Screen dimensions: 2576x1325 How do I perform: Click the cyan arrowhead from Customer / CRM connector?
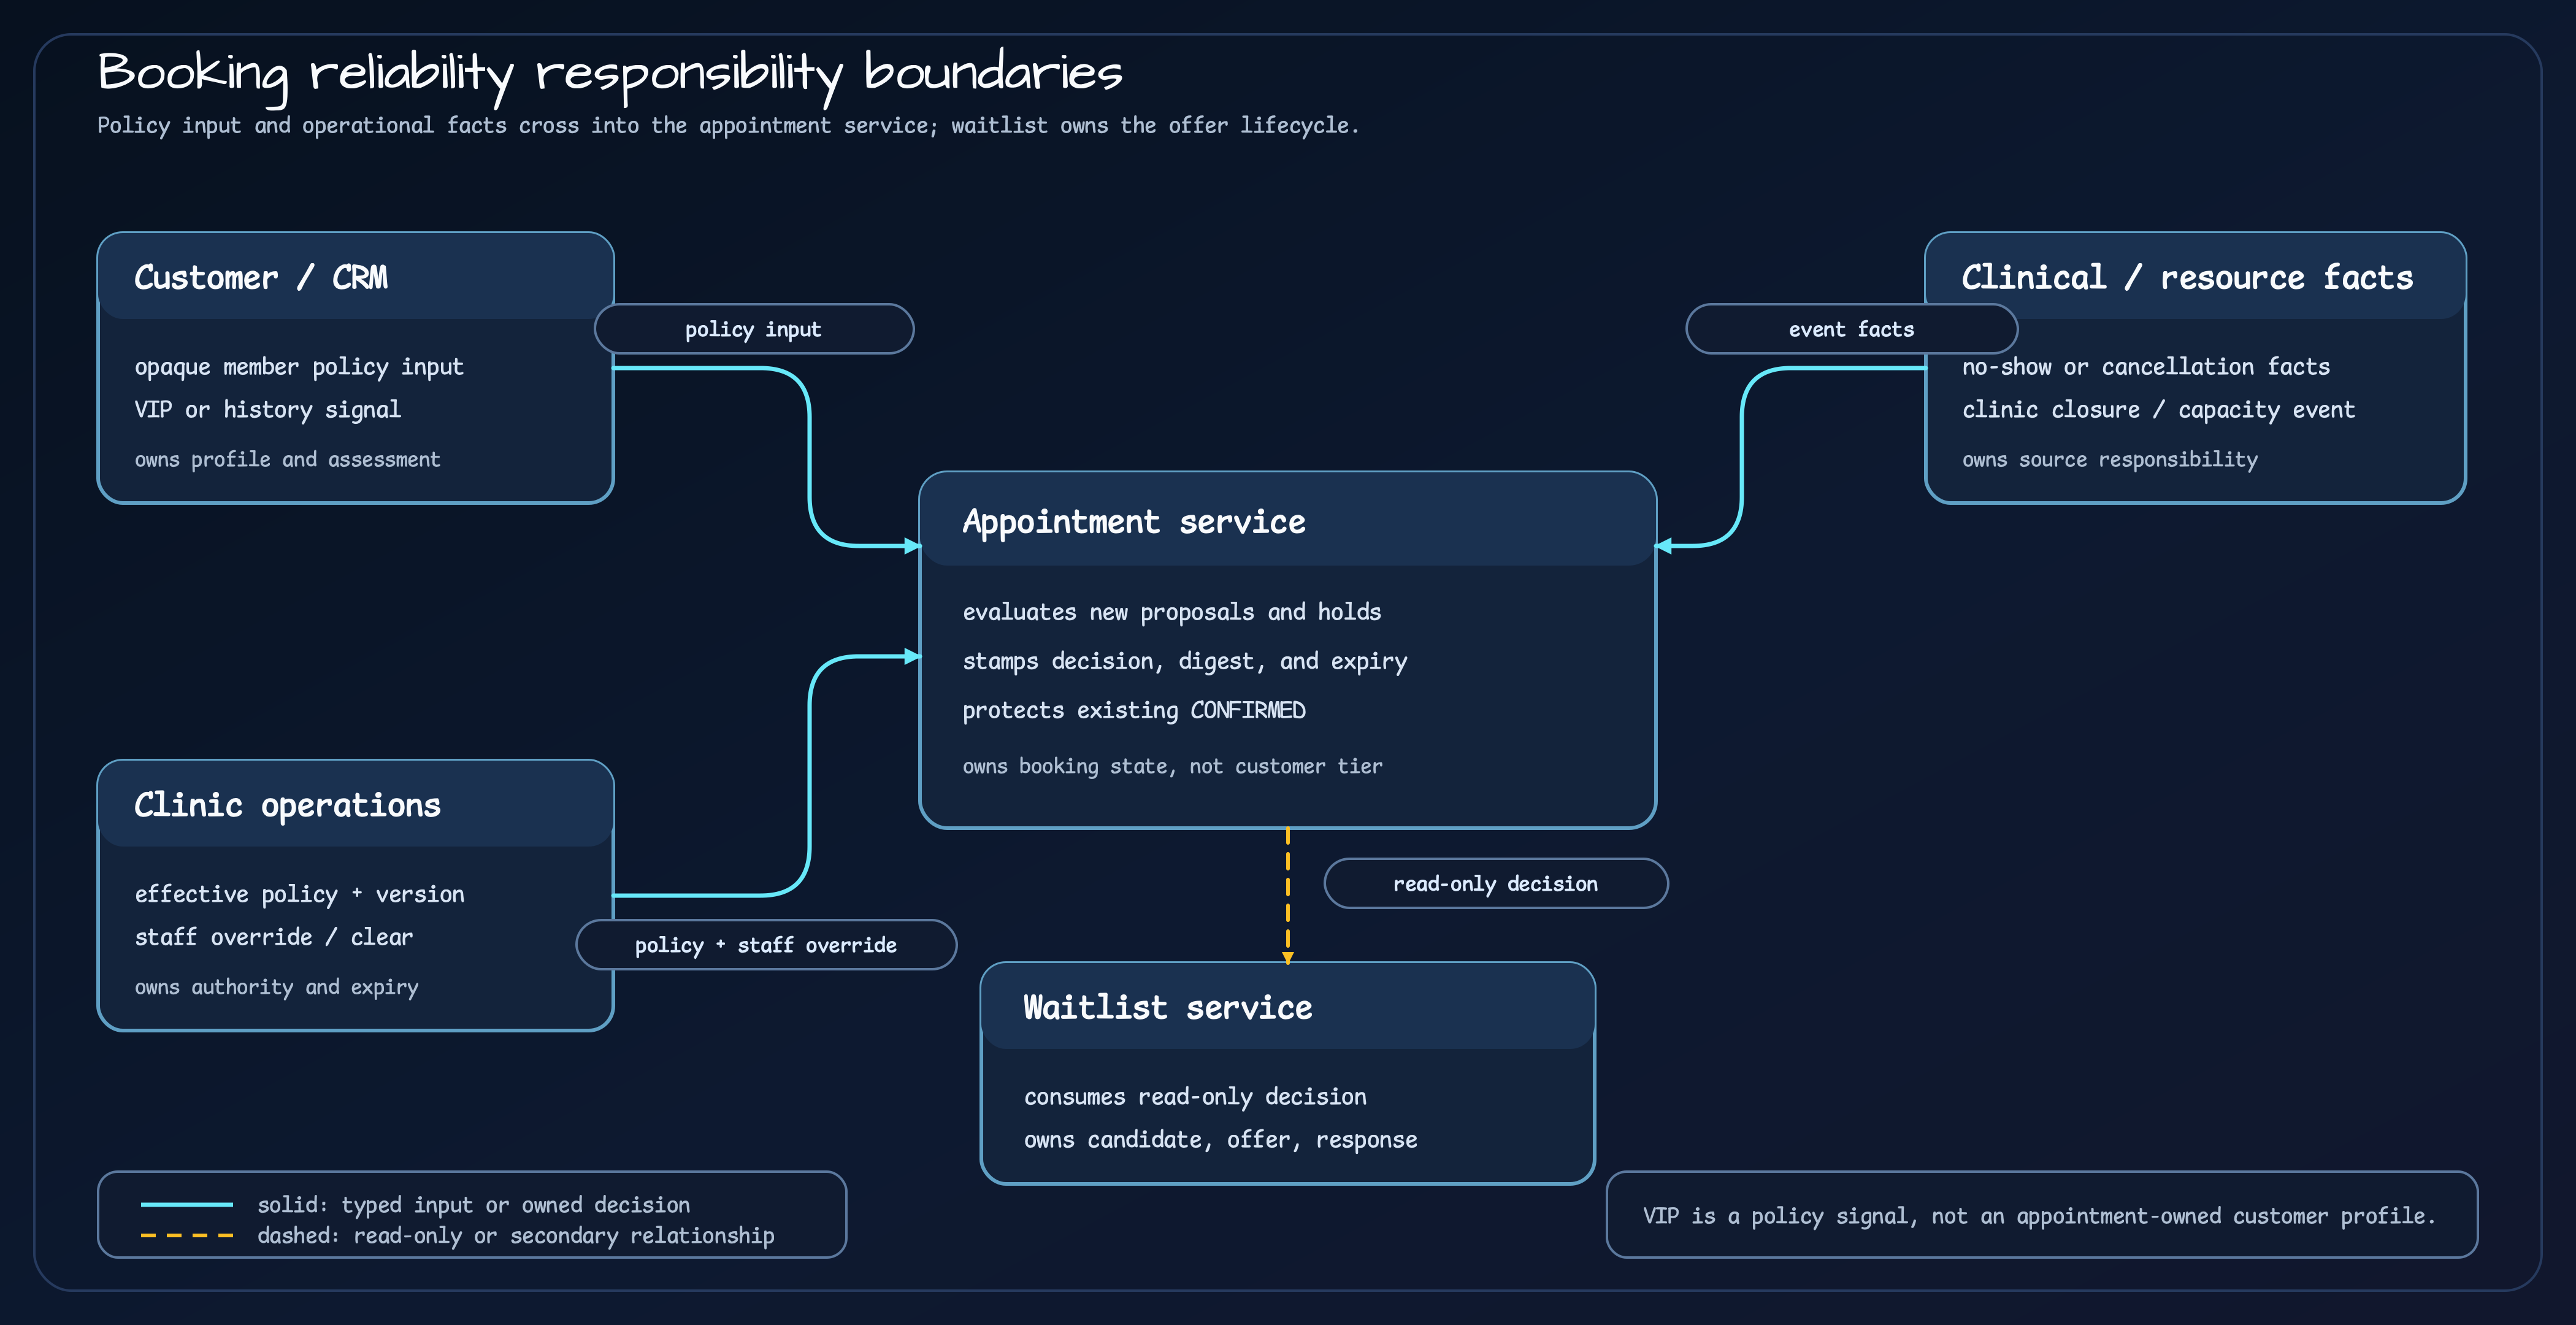pos(912,546)
